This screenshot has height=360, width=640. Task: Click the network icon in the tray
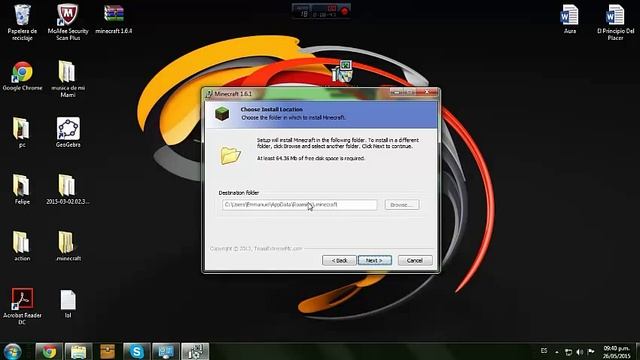point(568,351)
